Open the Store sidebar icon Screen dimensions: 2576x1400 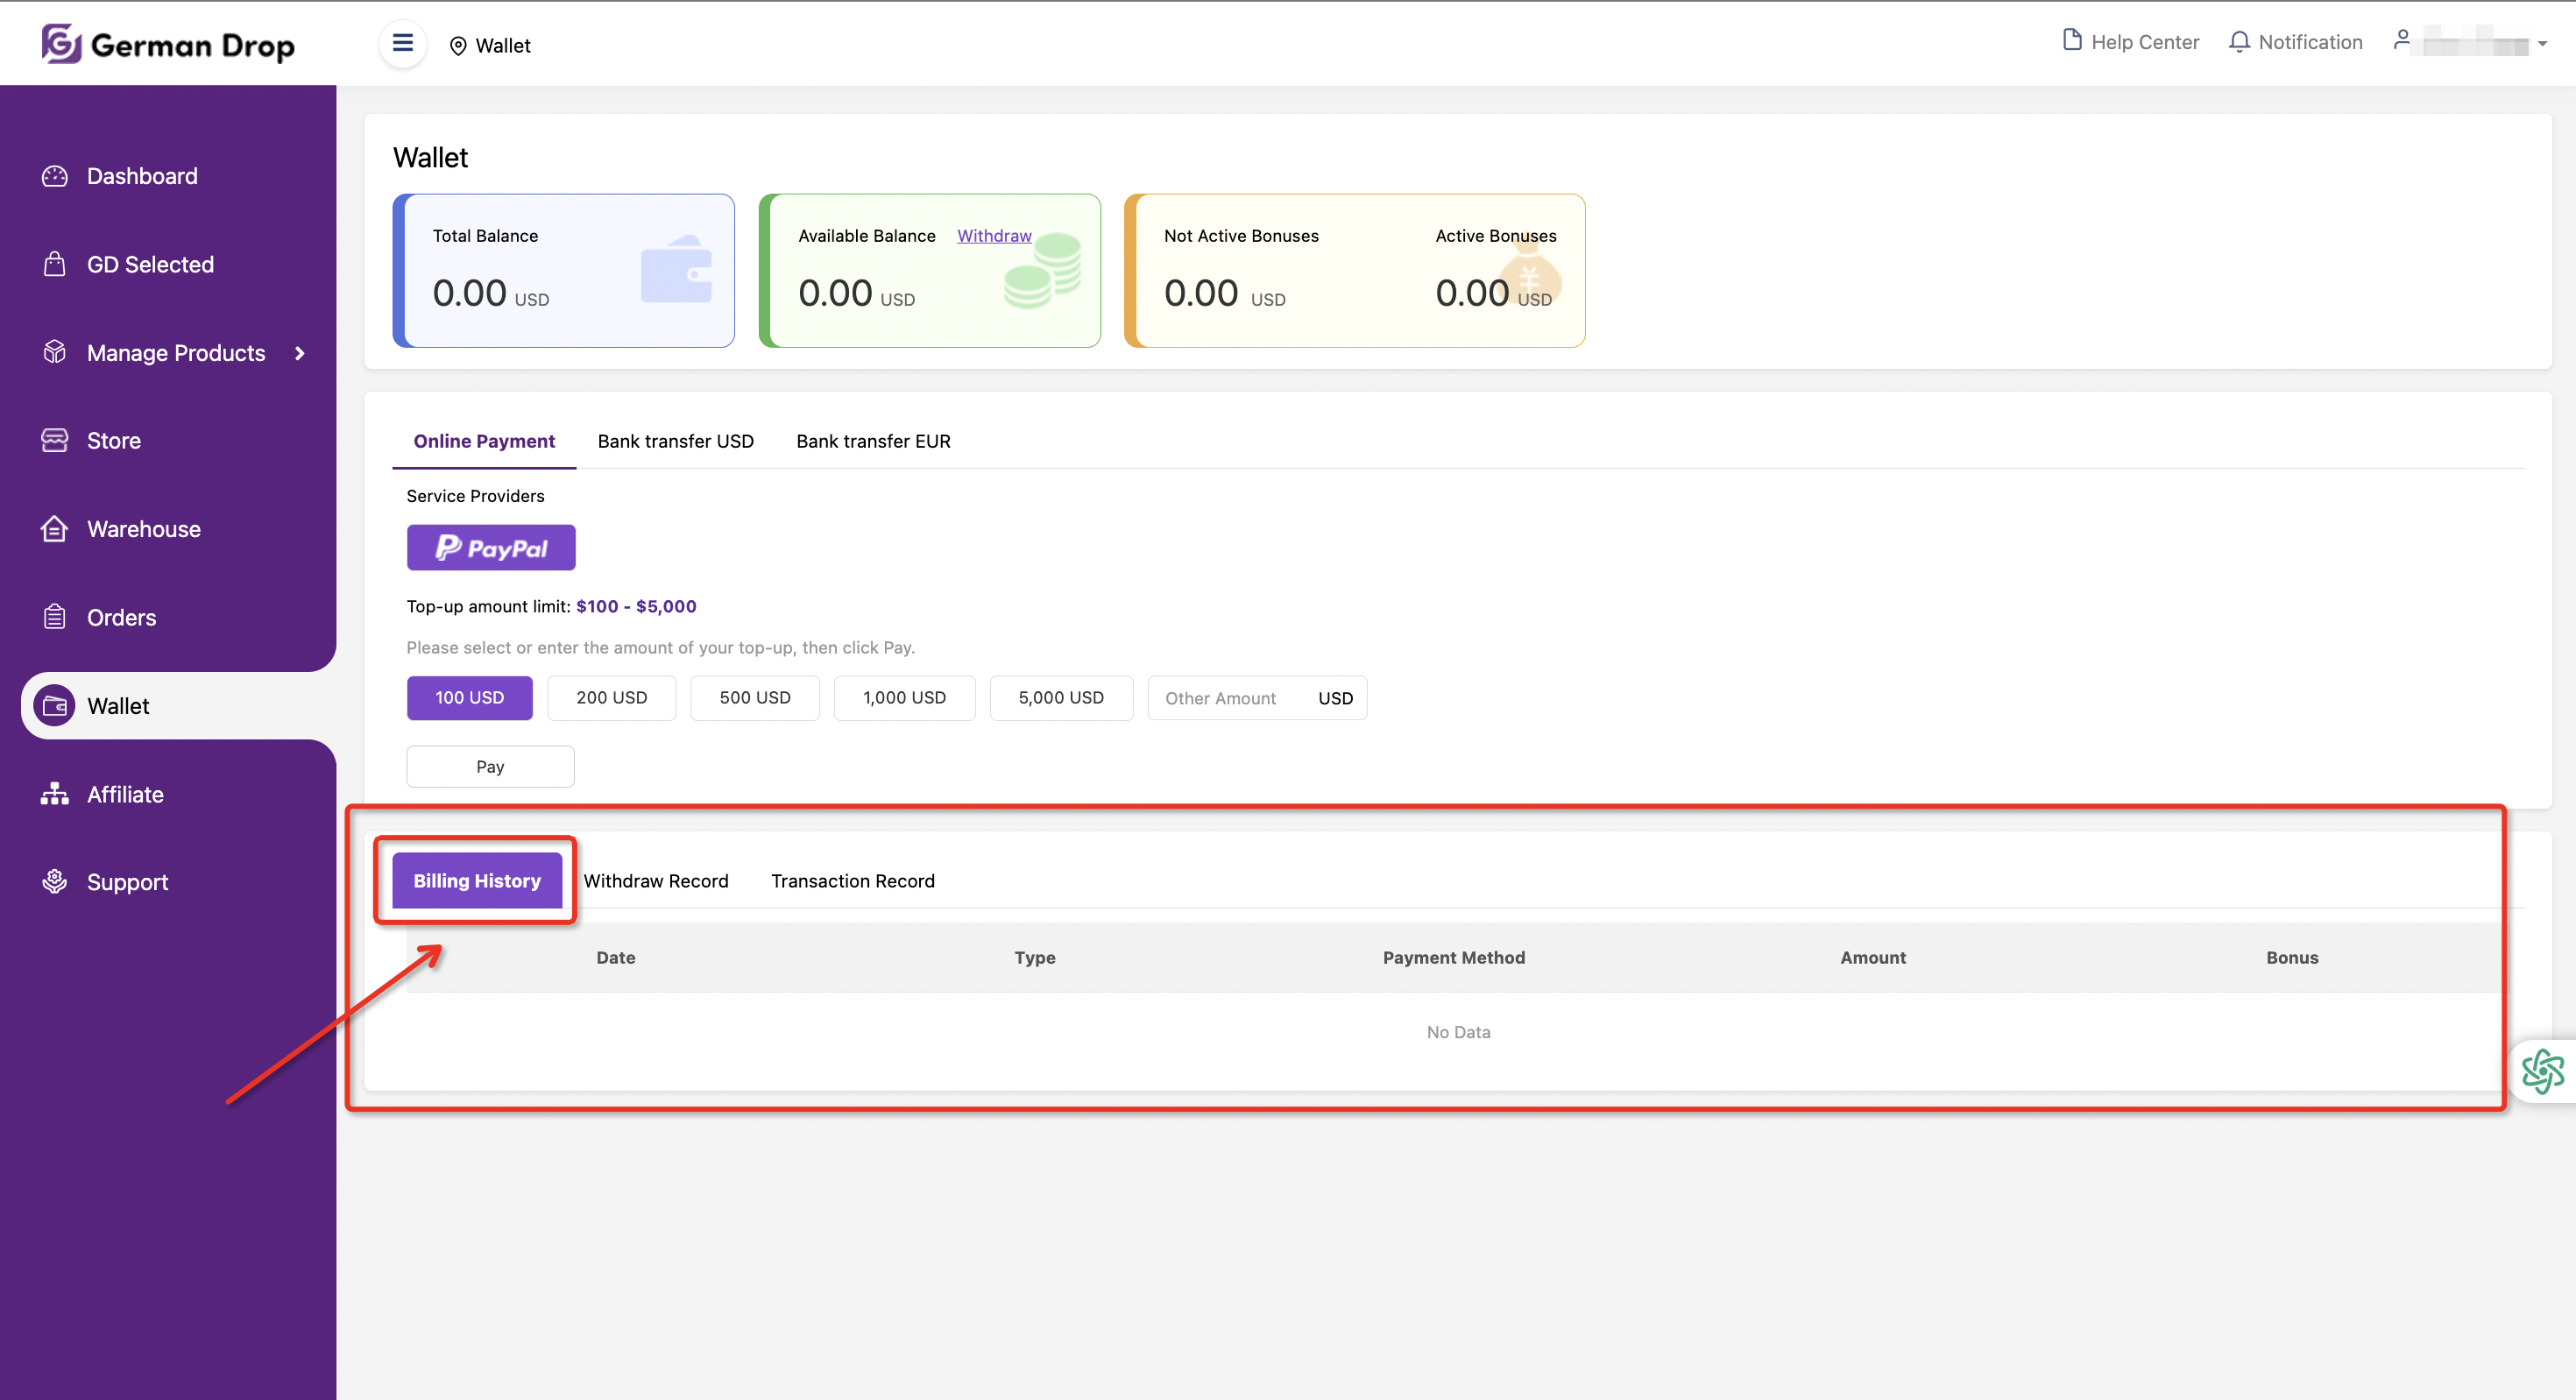pyautogui.click(x=54, y=440)
